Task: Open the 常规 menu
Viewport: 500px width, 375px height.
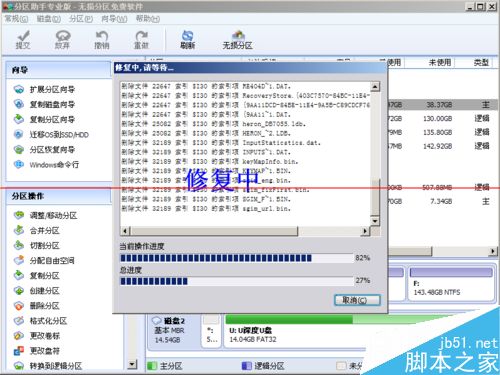Action: point(16,19)
